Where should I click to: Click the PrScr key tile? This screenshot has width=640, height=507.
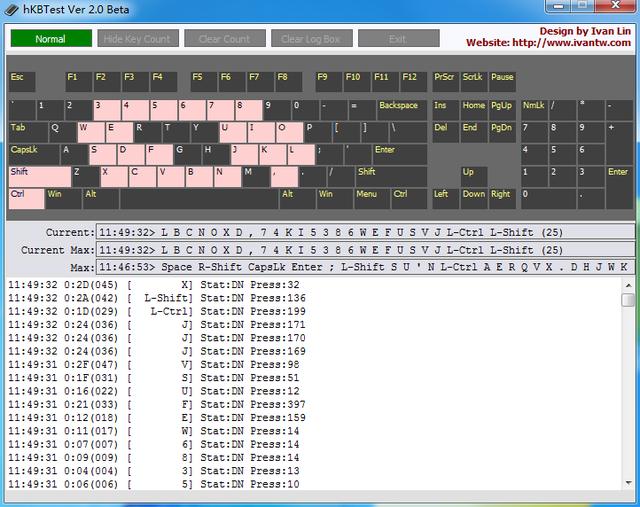pos(445,82)
